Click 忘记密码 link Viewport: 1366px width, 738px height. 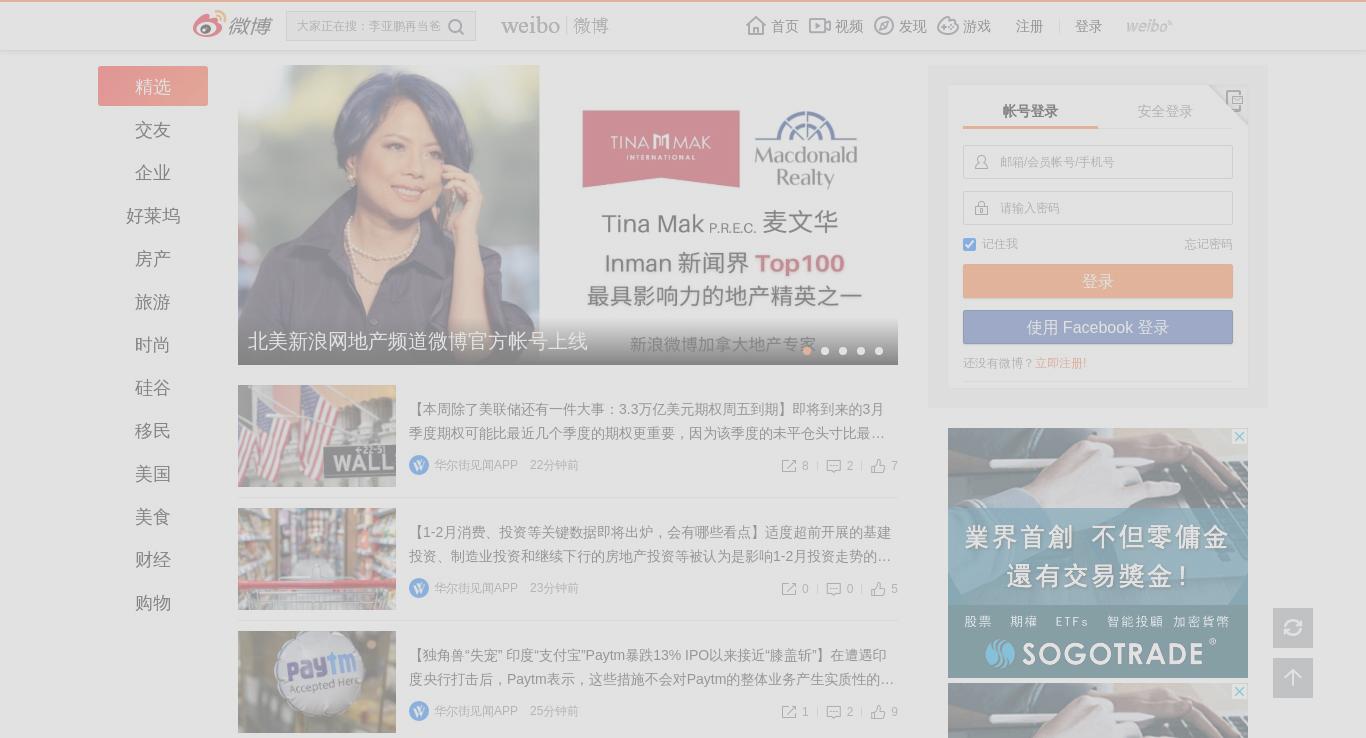(1208, 244)
